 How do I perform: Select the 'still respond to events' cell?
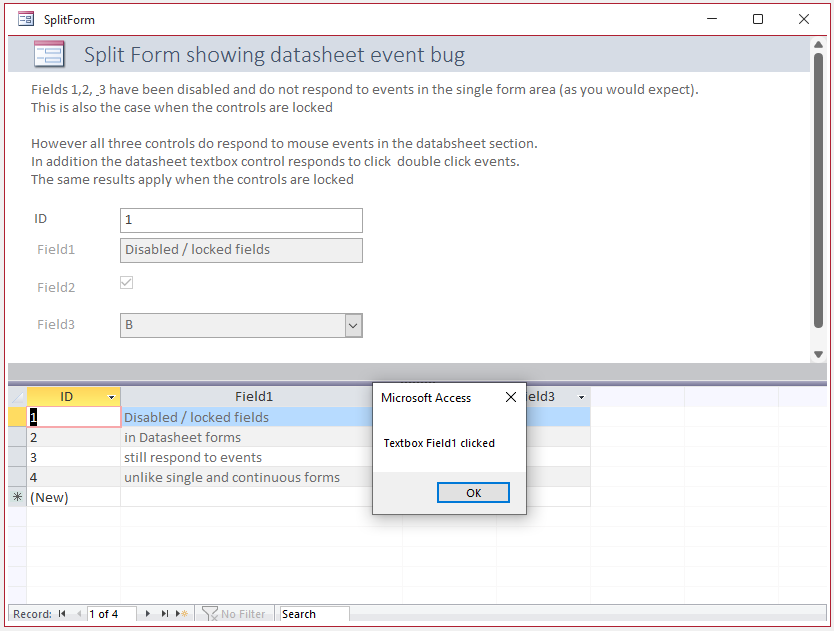pos(247,458)
